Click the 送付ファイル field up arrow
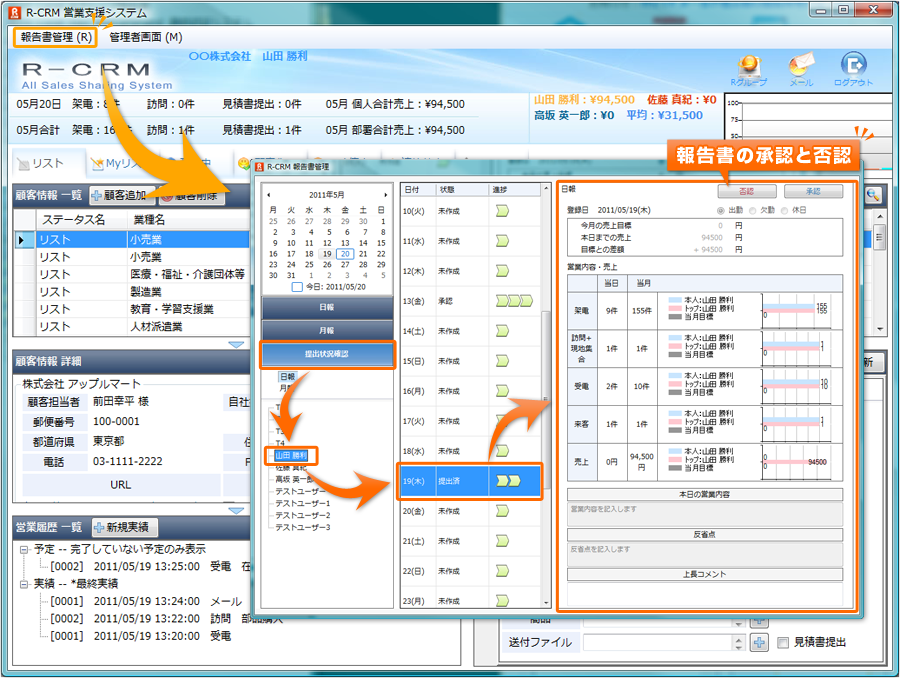The height and width of the screenshot is (678, 900). pos(739,639)
